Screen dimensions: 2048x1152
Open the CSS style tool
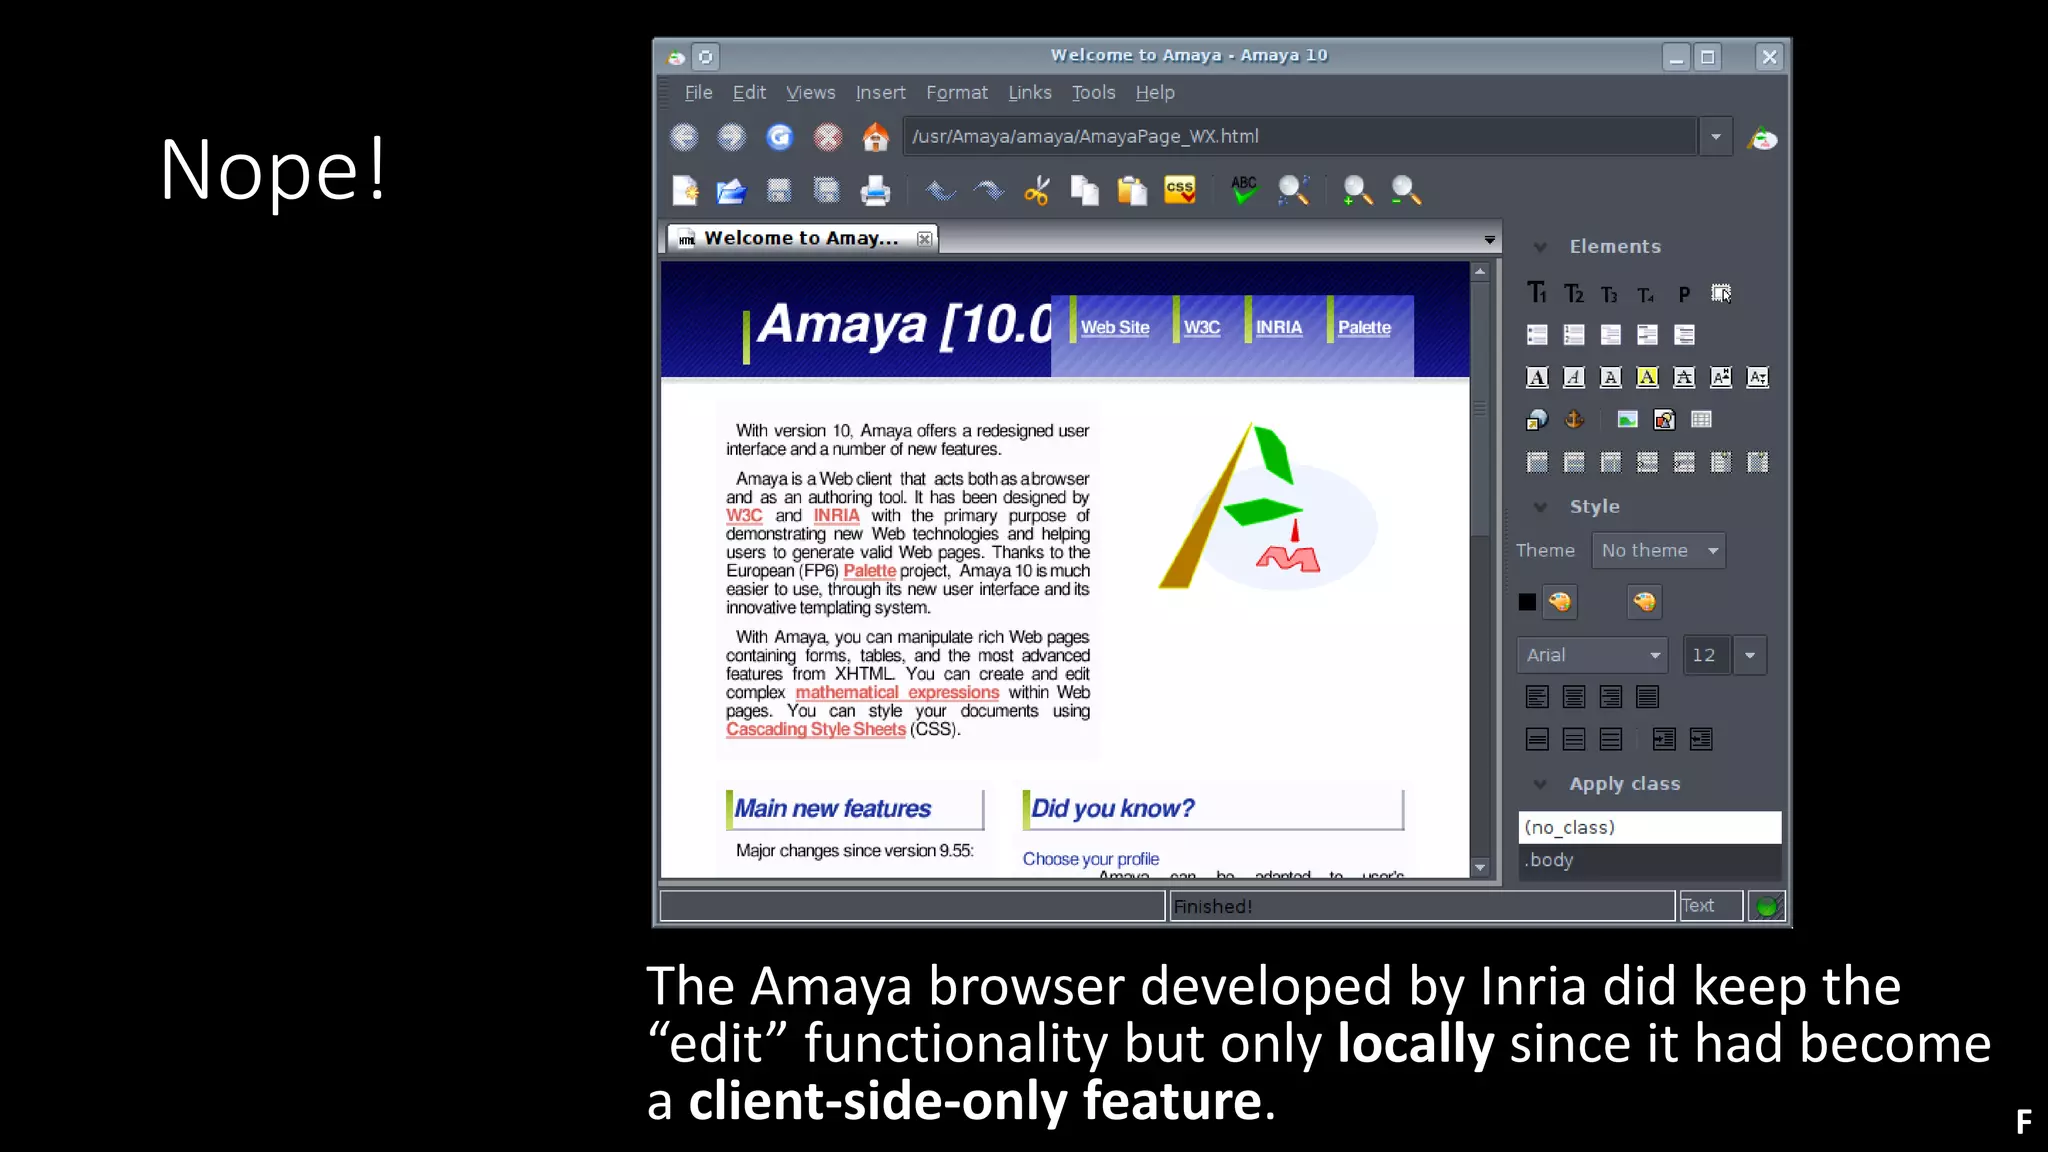coord(1180,190)
